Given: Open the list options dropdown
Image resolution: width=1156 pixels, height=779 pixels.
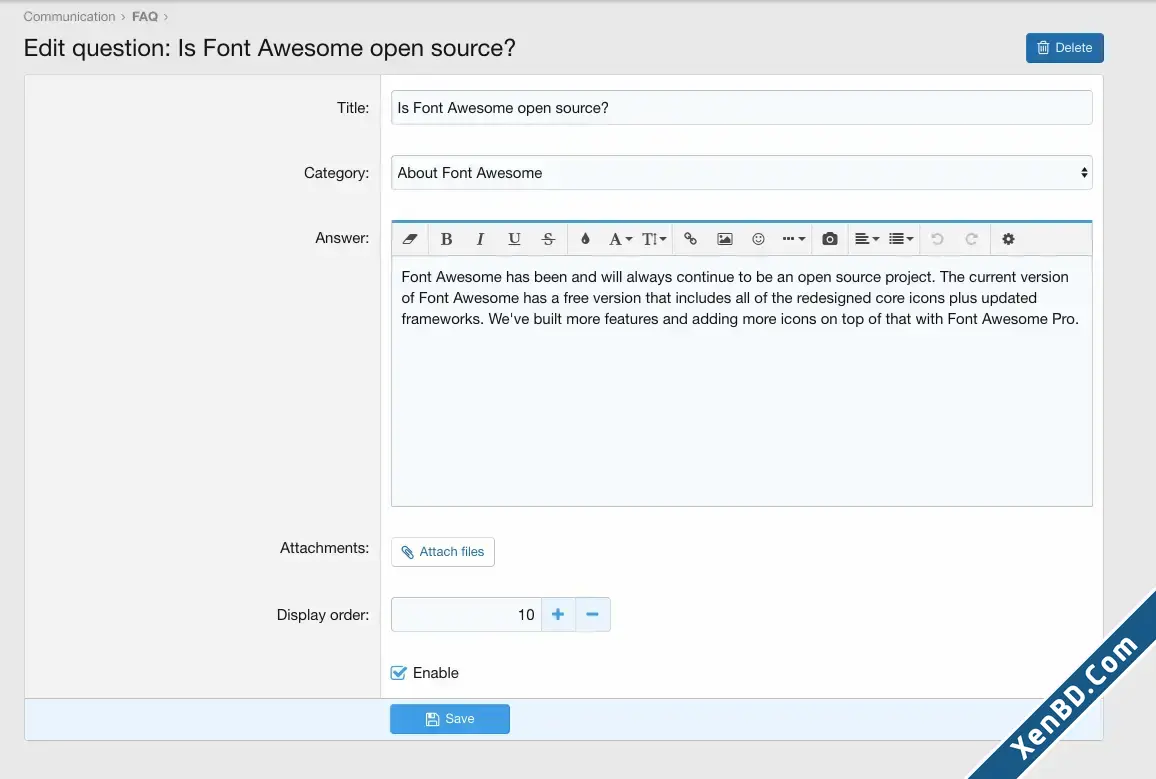Looking at the screenshot, I should tap(901, 239).
